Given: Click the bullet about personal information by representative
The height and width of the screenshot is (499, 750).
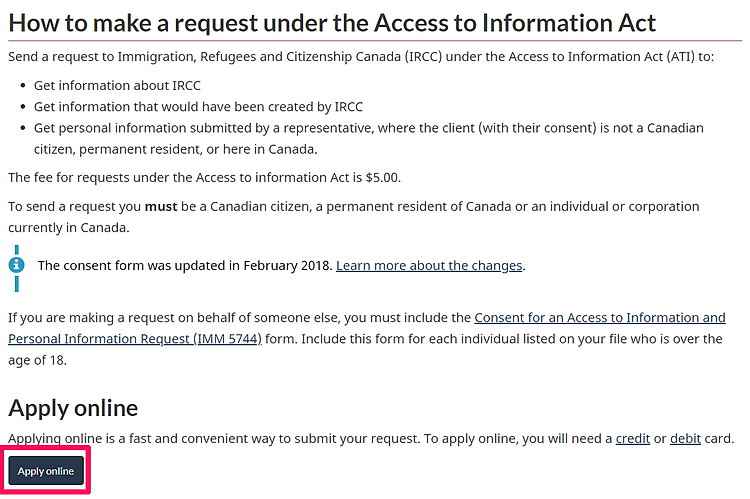Looking at the screenshot, I should [368, 139].
